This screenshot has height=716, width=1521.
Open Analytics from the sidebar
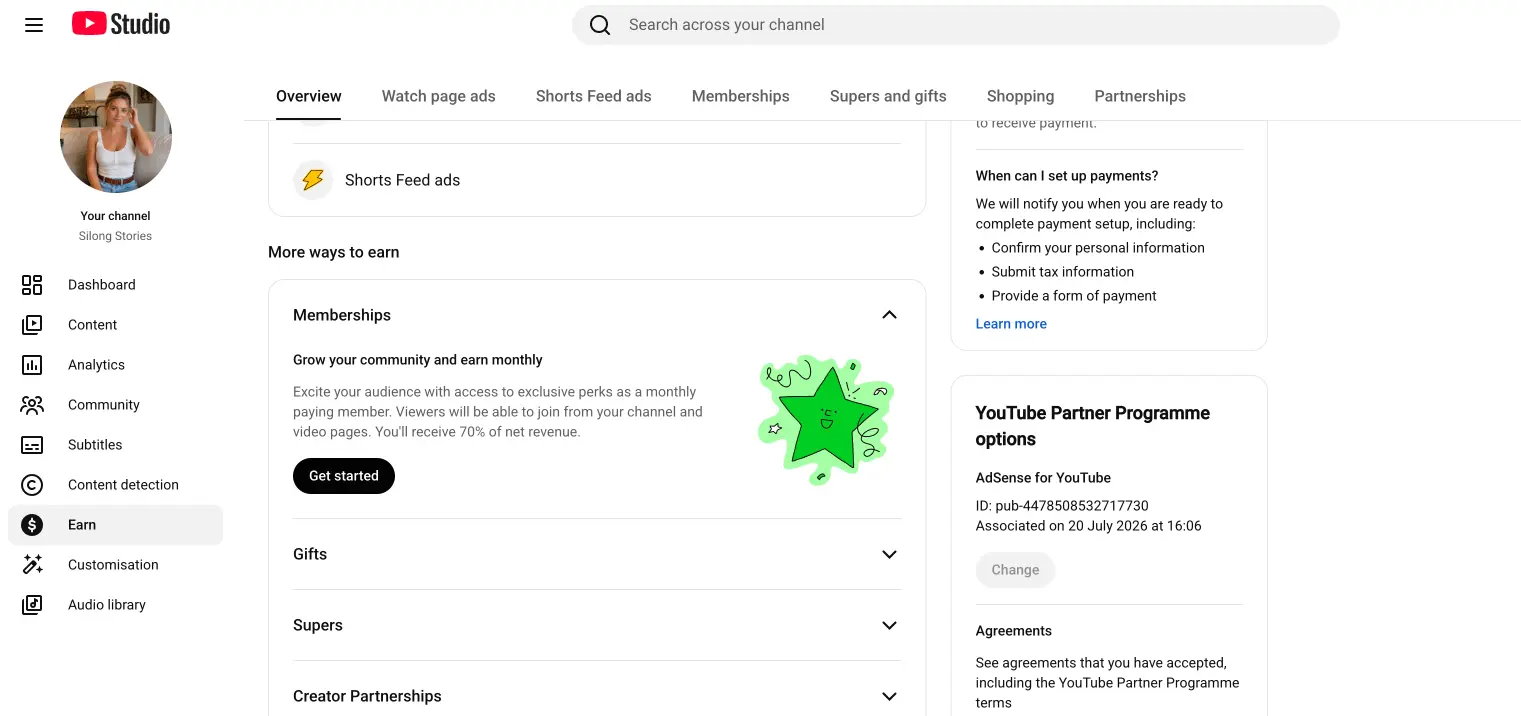tap(97, 365)
